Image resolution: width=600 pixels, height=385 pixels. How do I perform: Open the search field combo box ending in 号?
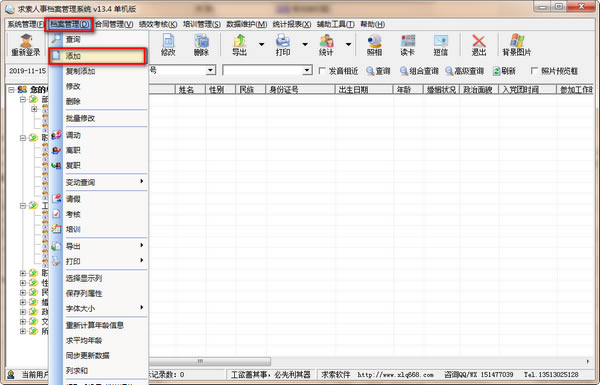coord(211,70)
